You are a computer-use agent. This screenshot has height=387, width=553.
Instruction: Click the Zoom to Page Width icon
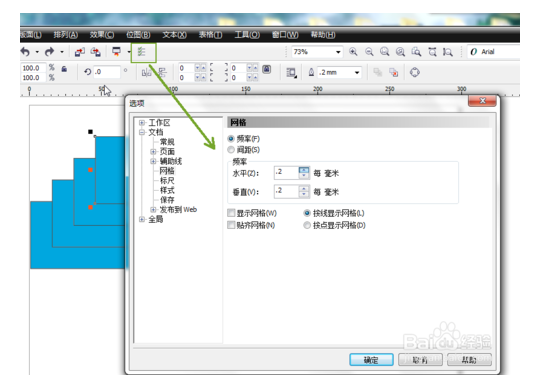432,52
